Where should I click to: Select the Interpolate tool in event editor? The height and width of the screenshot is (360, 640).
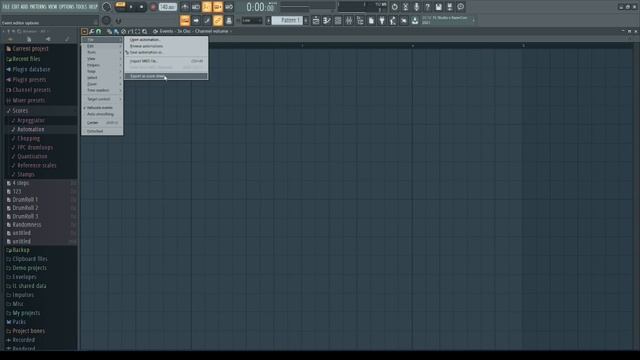tap(130, 31)
